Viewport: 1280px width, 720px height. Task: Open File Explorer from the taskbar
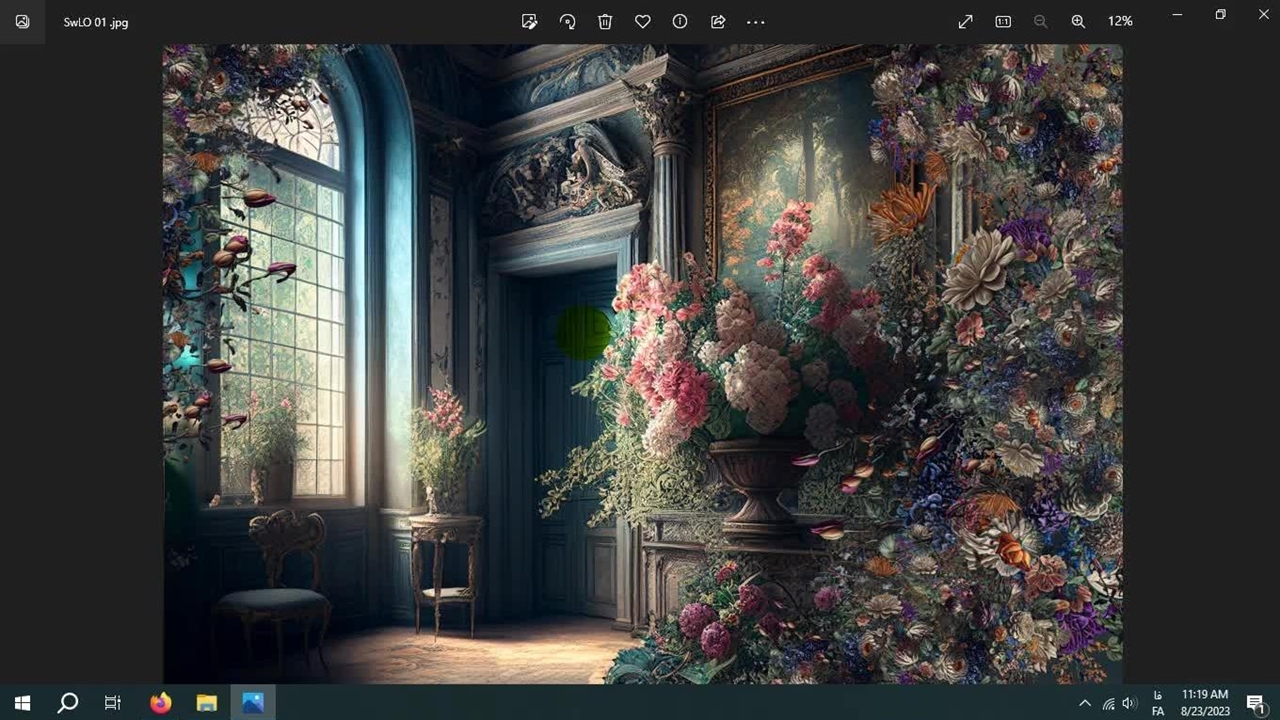(207, 703)
